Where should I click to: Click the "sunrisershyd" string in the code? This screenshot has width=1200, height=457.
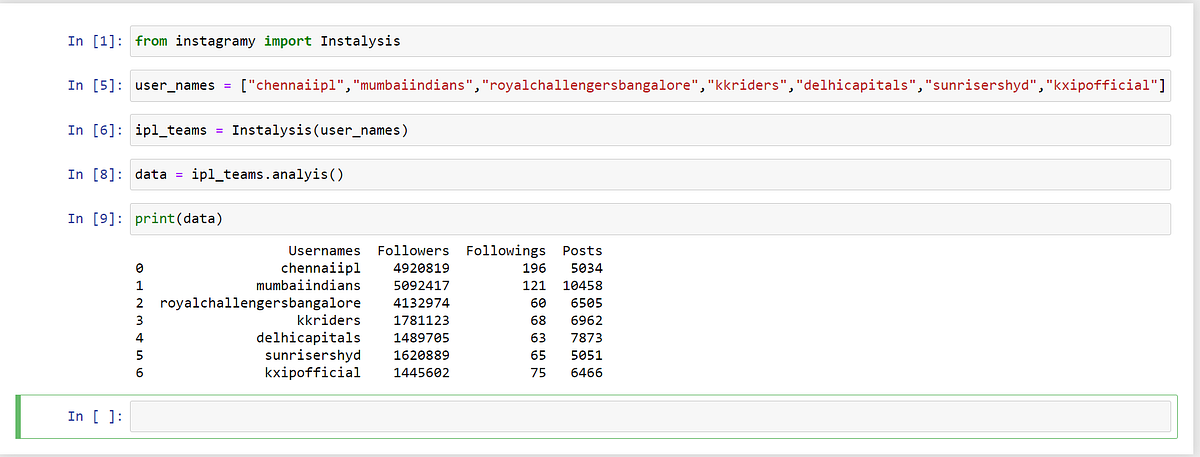click(x=980, y=86)
